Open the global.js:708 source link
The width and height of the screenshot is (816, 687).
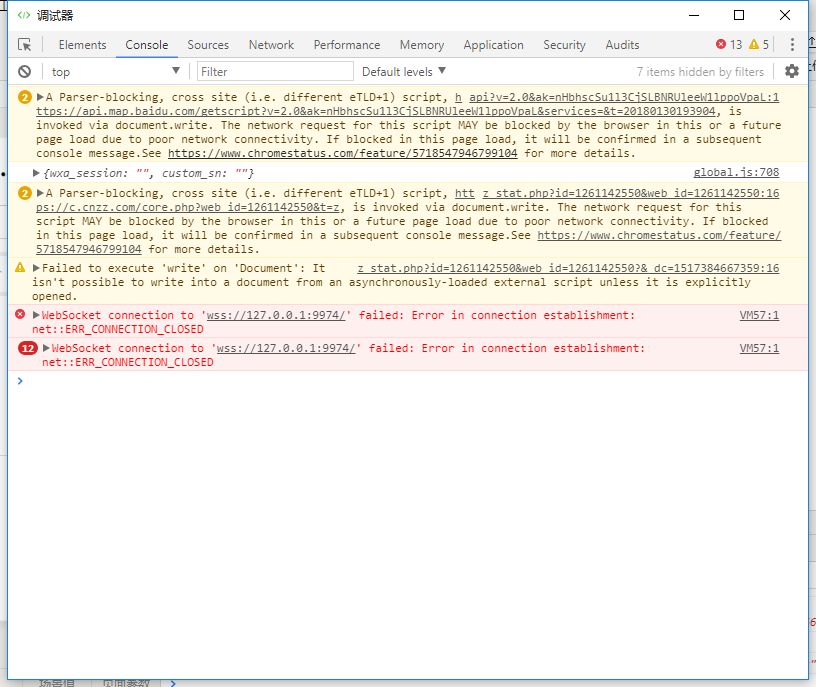(736, 172)
